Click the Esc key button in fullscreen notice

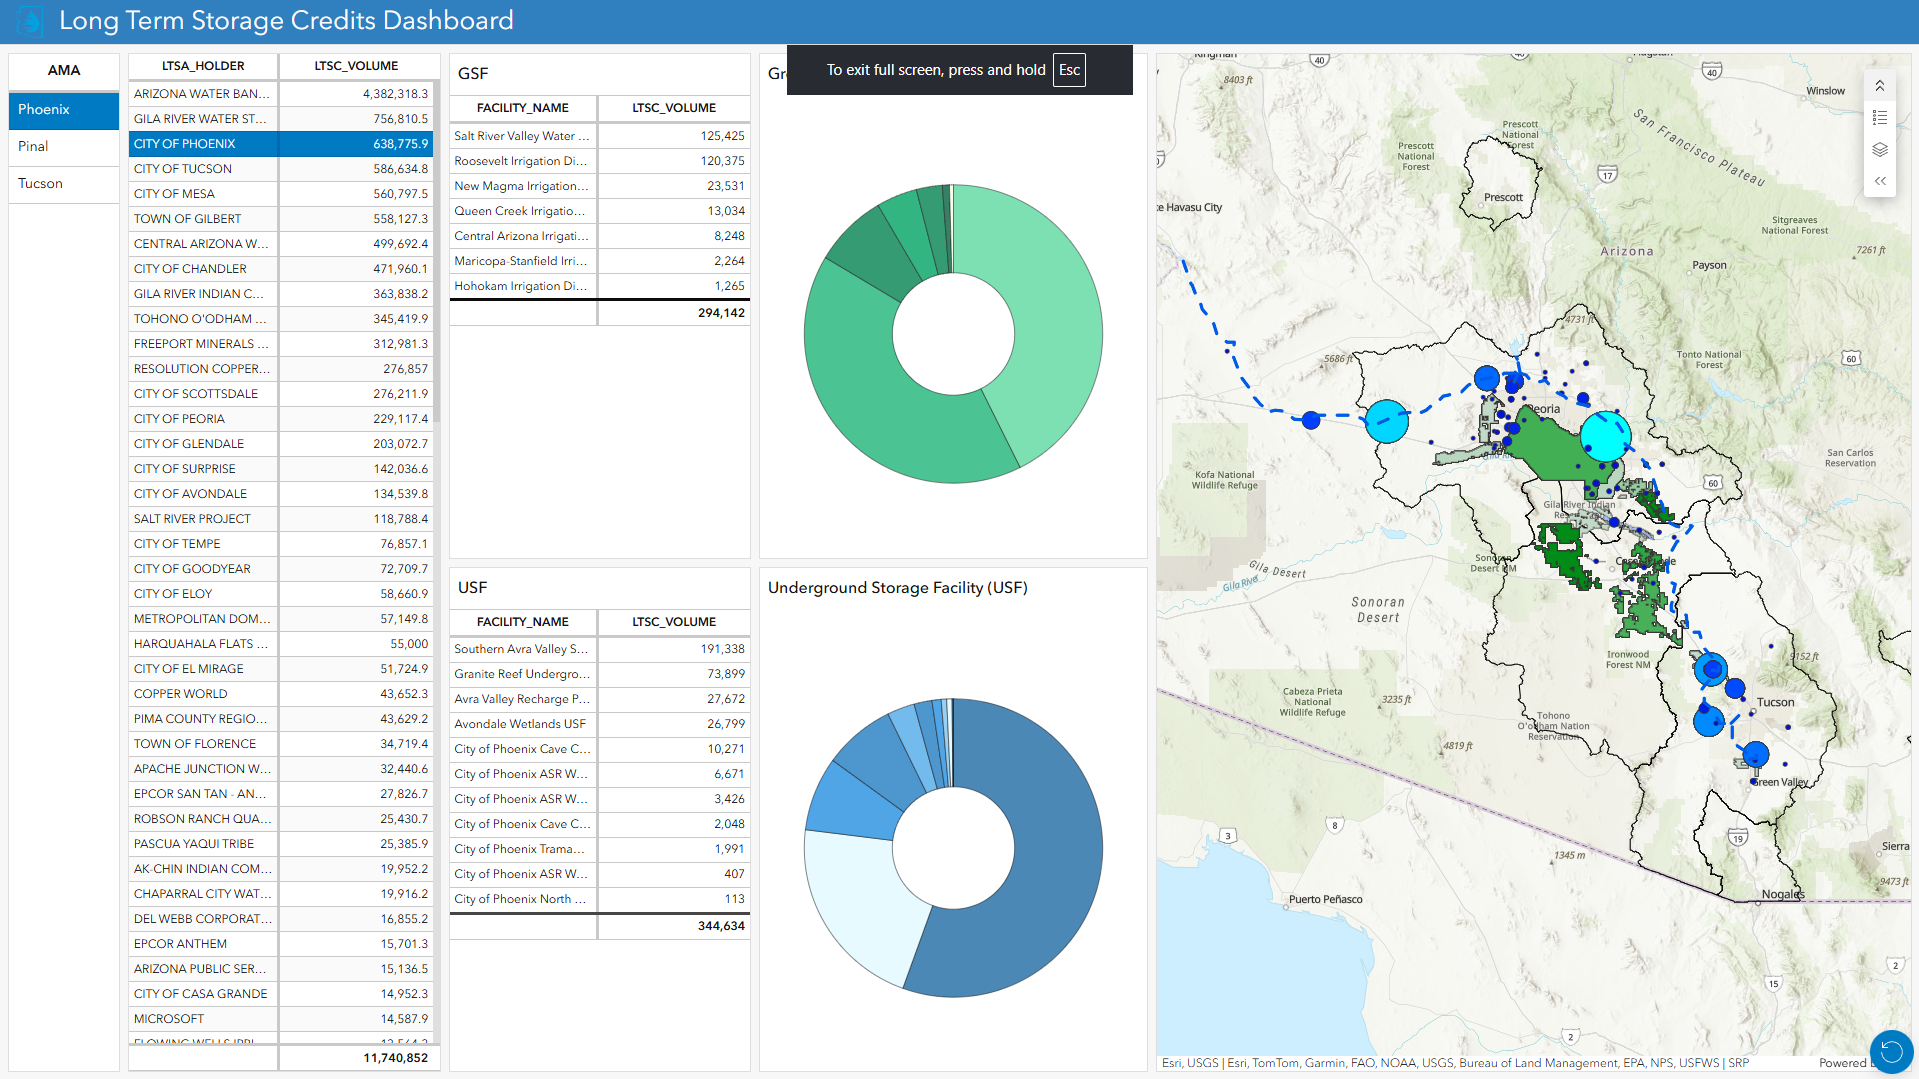[1069, 70]
